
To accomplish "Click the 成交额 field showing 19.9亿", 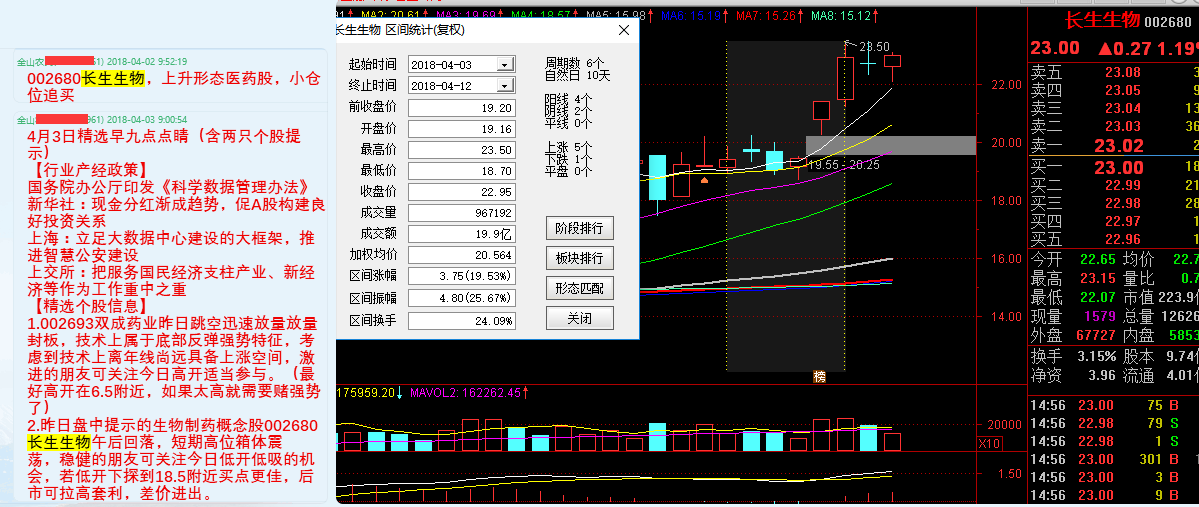I will click(462, 233).
